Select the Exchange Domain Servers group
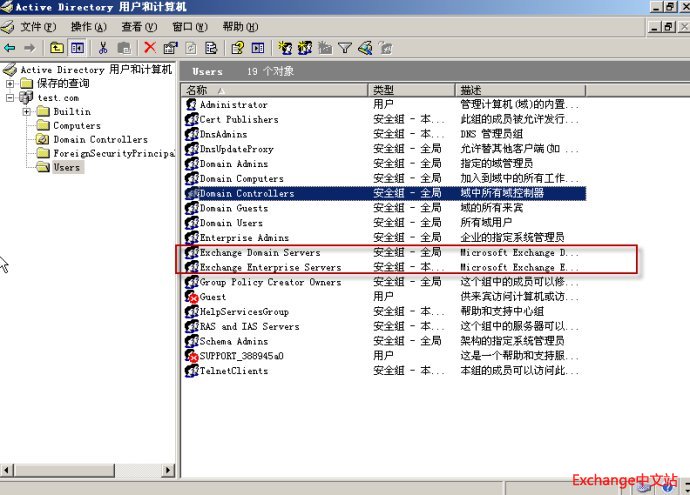The image size is (690, 495). (259, 253)
